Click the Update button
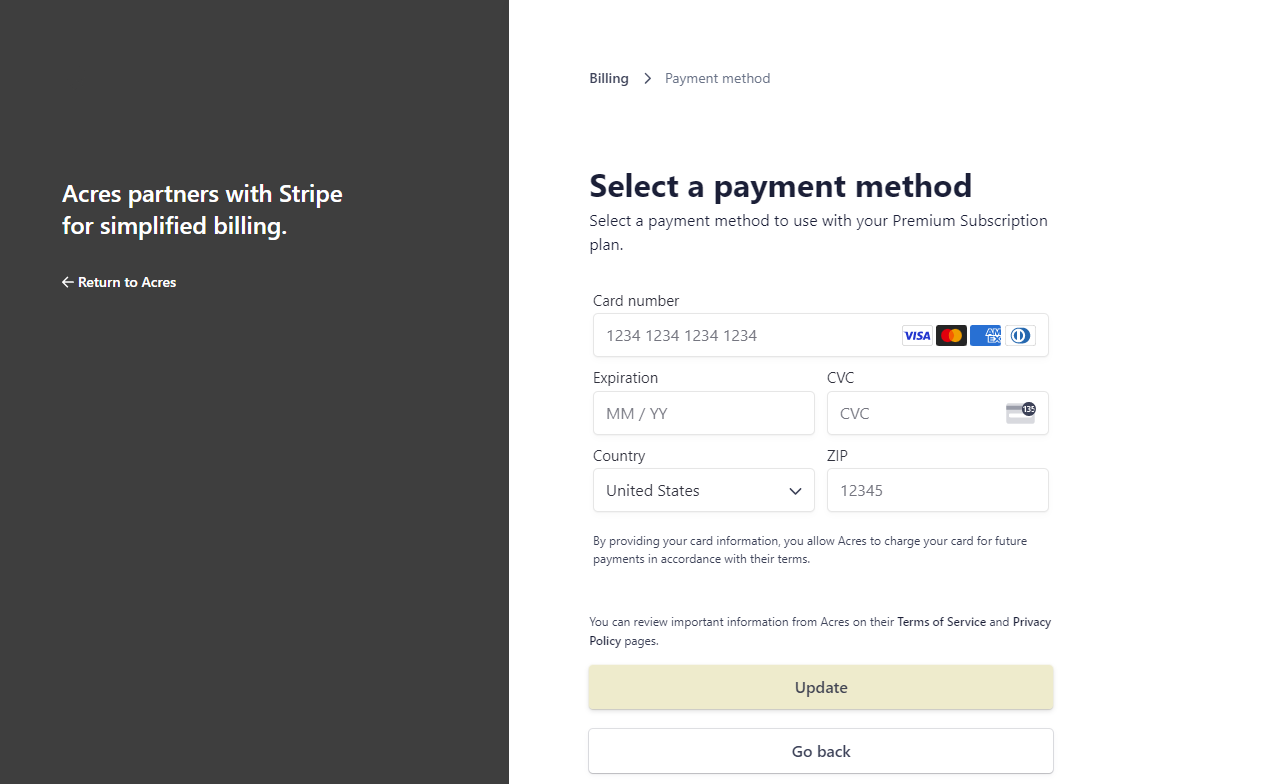 (x=820, y=687)
